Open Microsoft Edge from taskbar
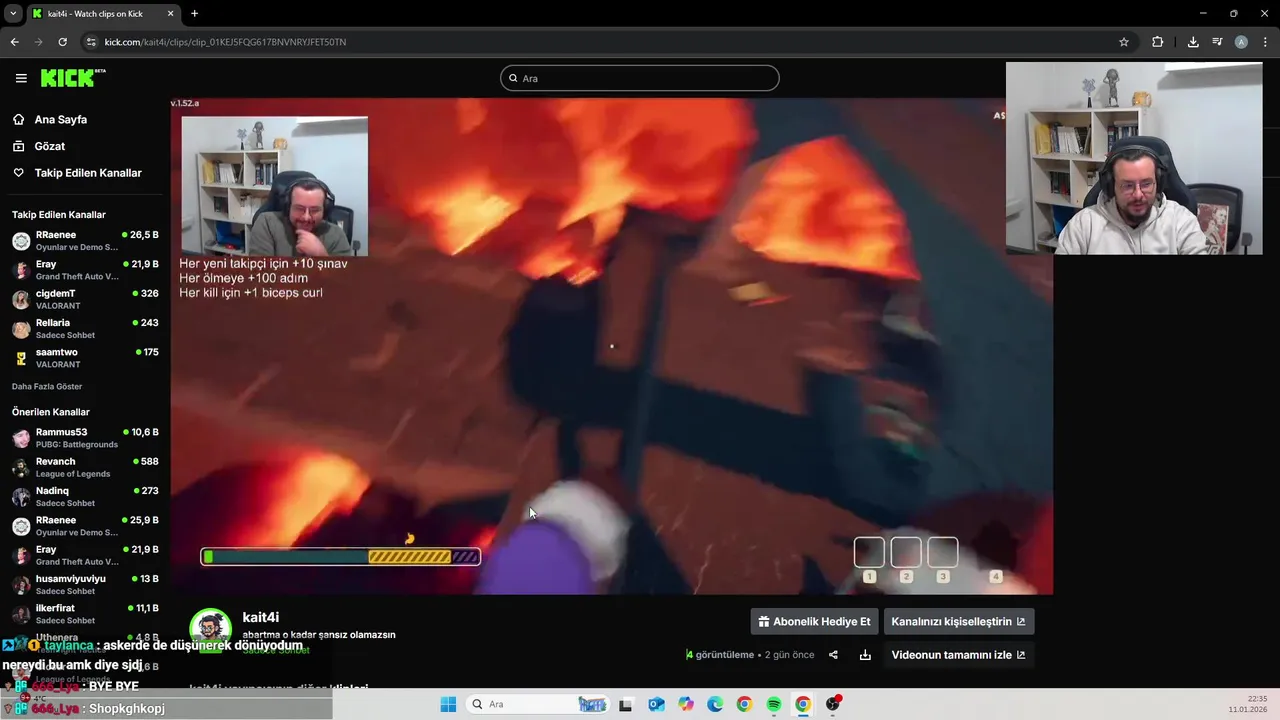 715,704
